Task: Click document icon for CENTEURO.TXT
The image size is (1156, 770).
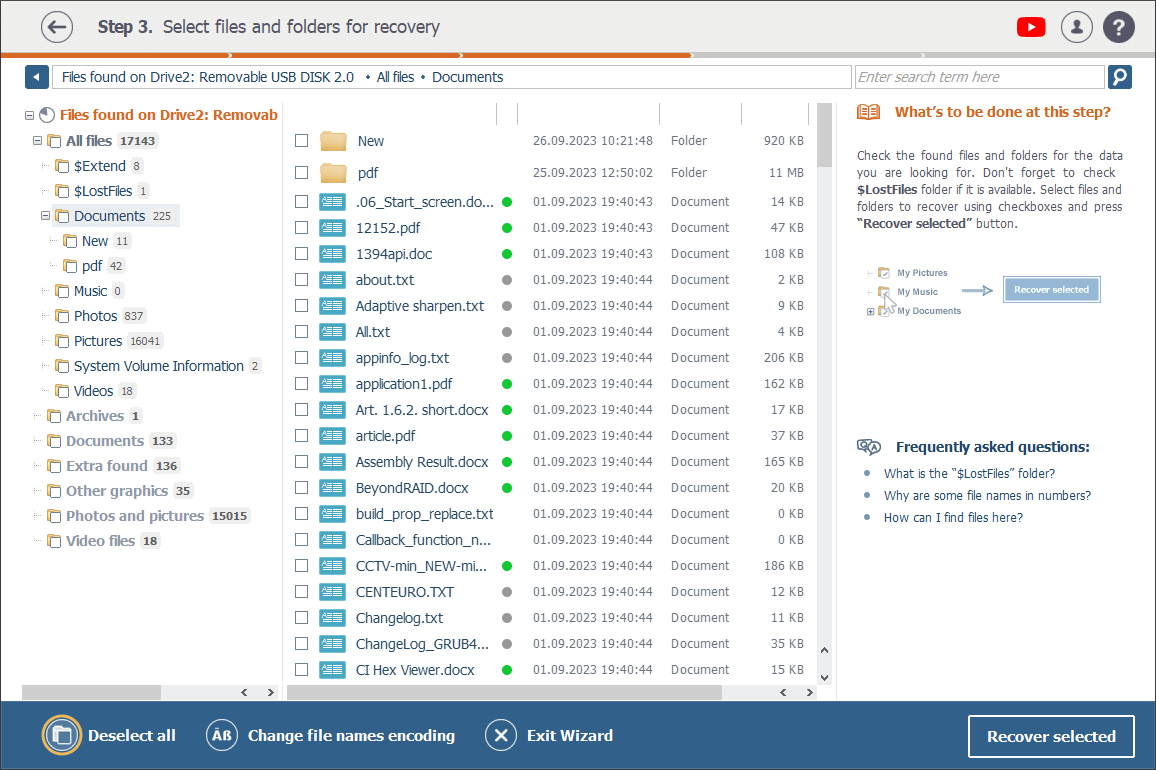Action: tap(332, 592)
